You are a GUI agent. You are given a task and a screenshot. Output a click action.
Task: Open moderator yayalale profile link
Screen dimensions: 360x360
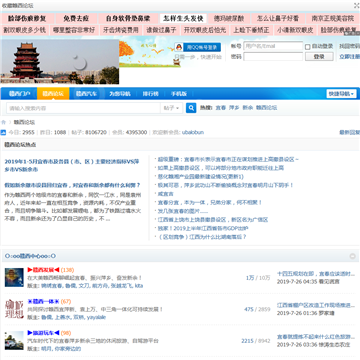[x=96, y=317]
